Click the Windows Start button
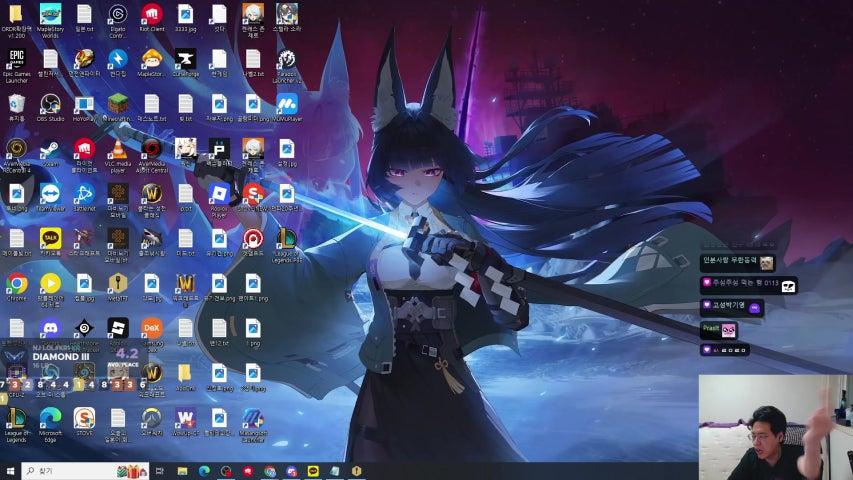Screen dimensions: 853x480 (x=10, y=471)
